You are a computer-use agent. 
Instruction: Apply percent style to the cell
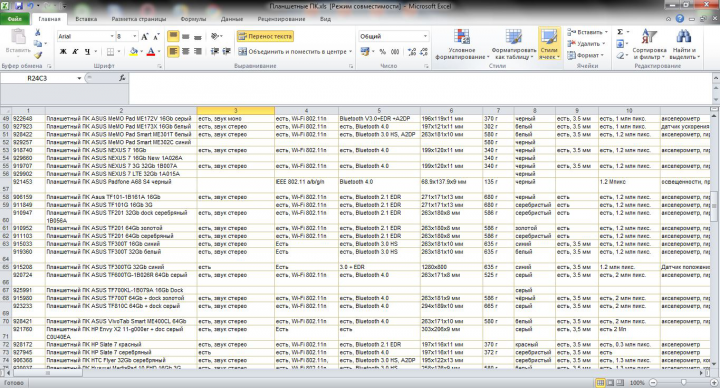(x=382, y=52)
